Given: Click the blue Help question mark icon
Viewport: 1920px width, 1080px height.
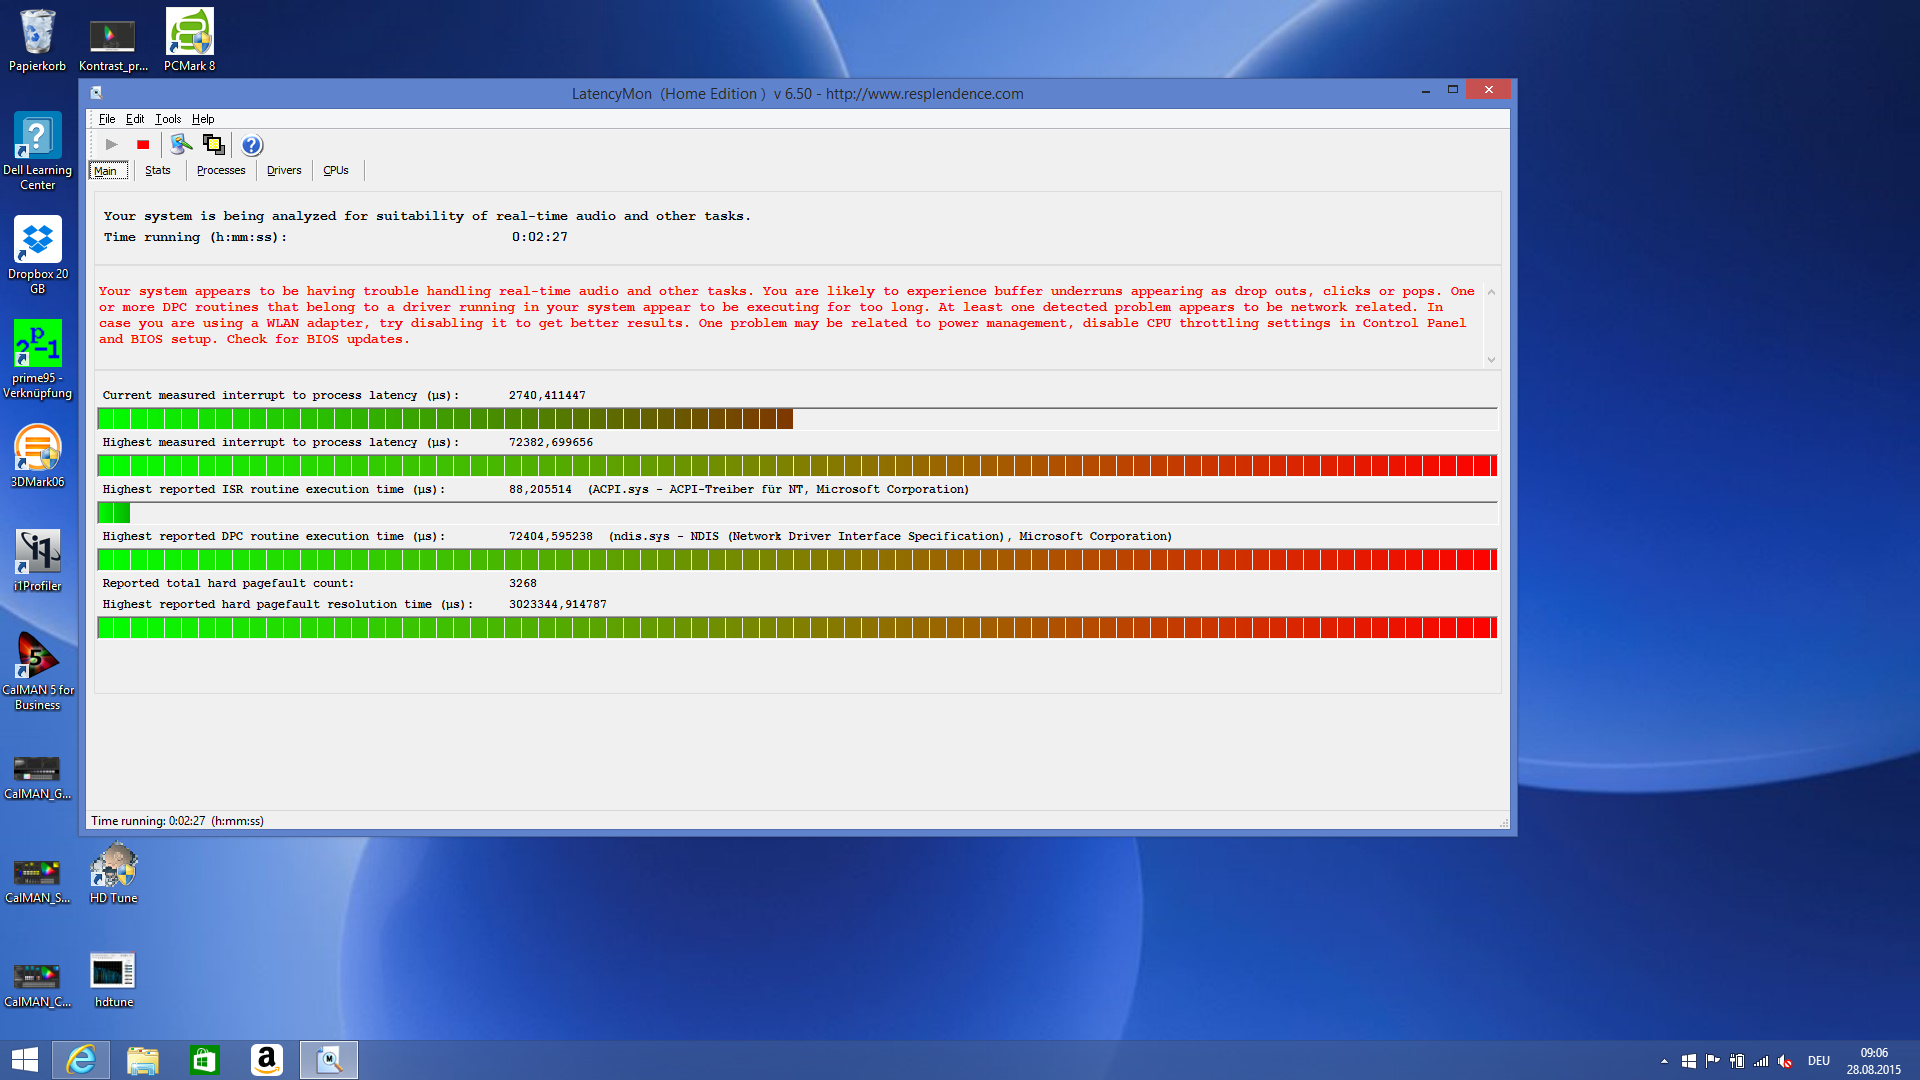Looking at the screenshot, I should [x=252, y=145].
